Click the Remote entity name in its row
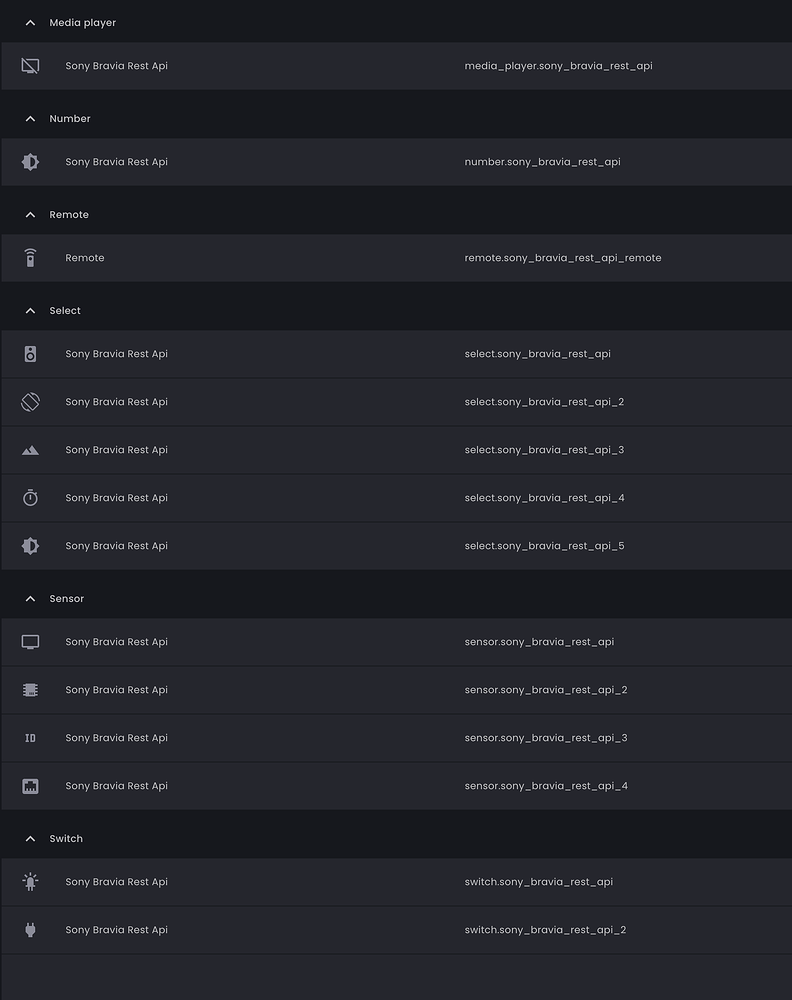792x1000 pixels. 85,258
